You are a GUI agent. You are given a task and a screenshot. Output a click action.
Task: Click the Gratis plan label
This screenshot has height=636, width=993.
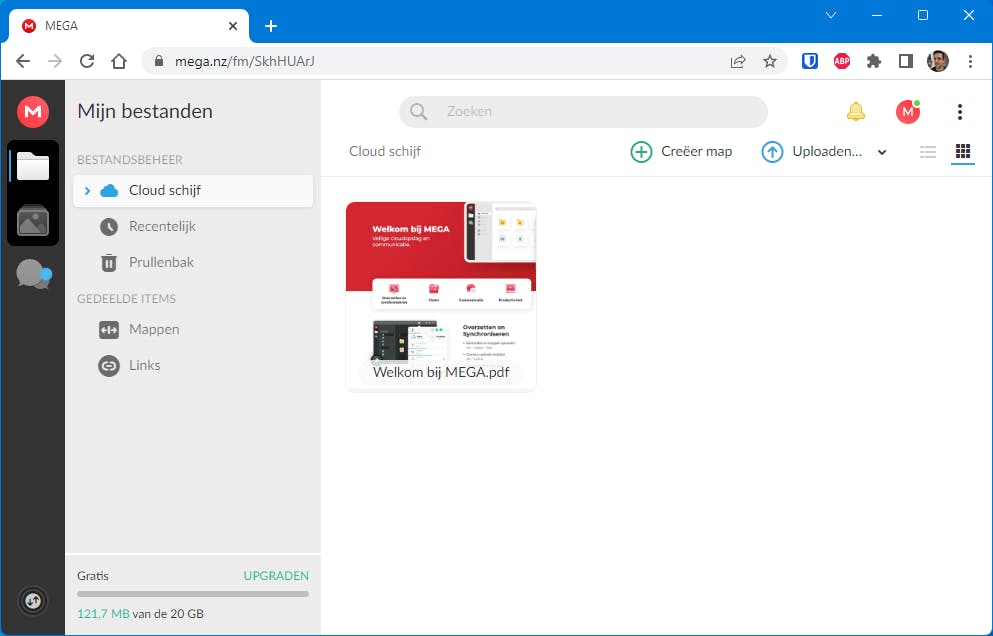click(x=93, y=576)
